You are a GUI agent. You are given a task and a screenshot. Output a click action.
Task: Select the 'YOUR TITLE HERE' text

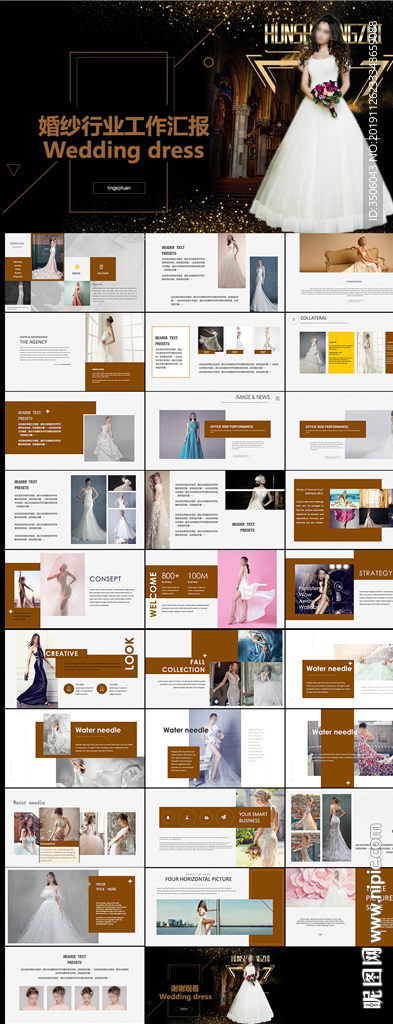(106, 886)
